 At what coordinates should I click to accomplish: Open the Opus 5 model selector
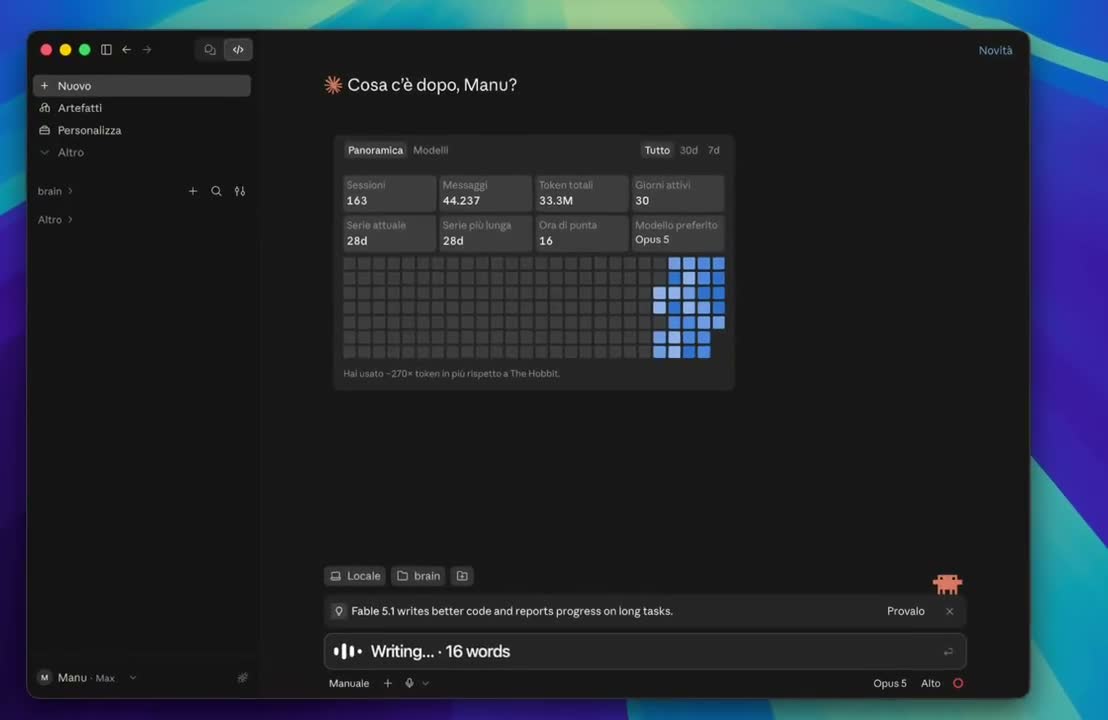(890, 683)
